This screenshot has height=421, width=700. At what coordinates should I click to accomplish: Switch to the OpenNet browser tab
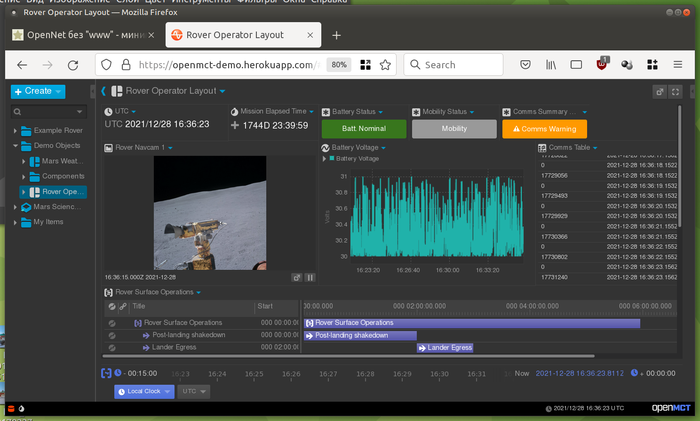tap(82, 34)
